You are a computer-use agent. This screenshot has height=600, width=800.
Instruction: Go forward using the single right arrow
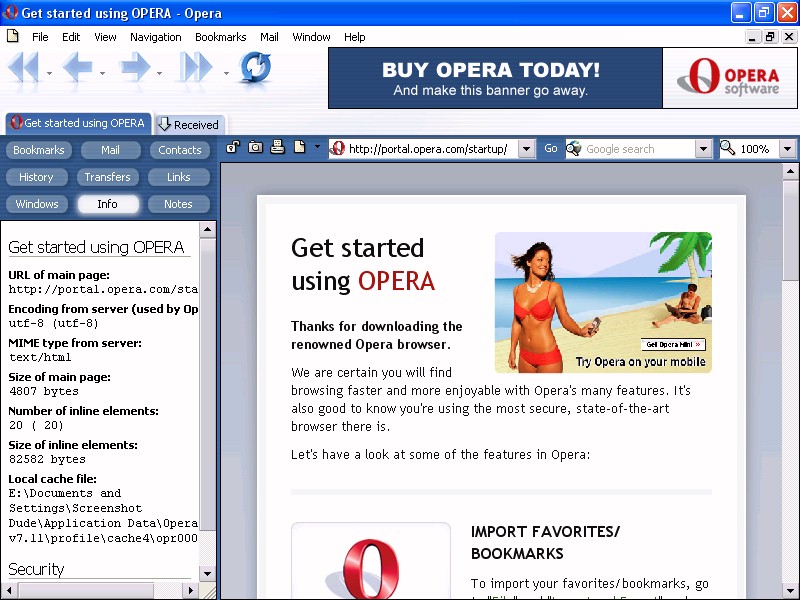(x=135, y=67)
